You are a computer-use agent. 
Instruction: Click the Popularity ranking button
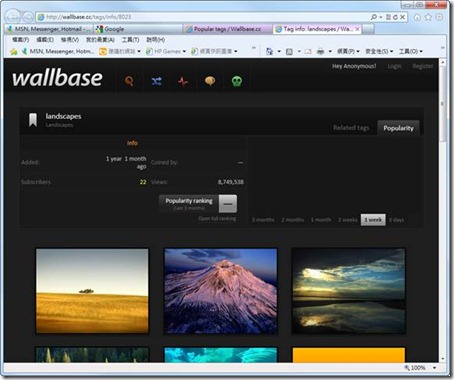(198, 204)
